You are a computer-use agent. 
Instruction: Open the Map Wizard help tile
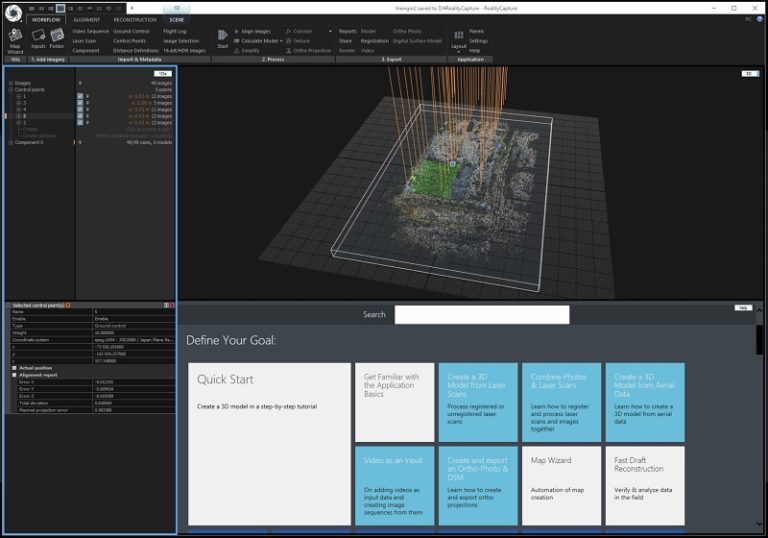click(560, 485)
